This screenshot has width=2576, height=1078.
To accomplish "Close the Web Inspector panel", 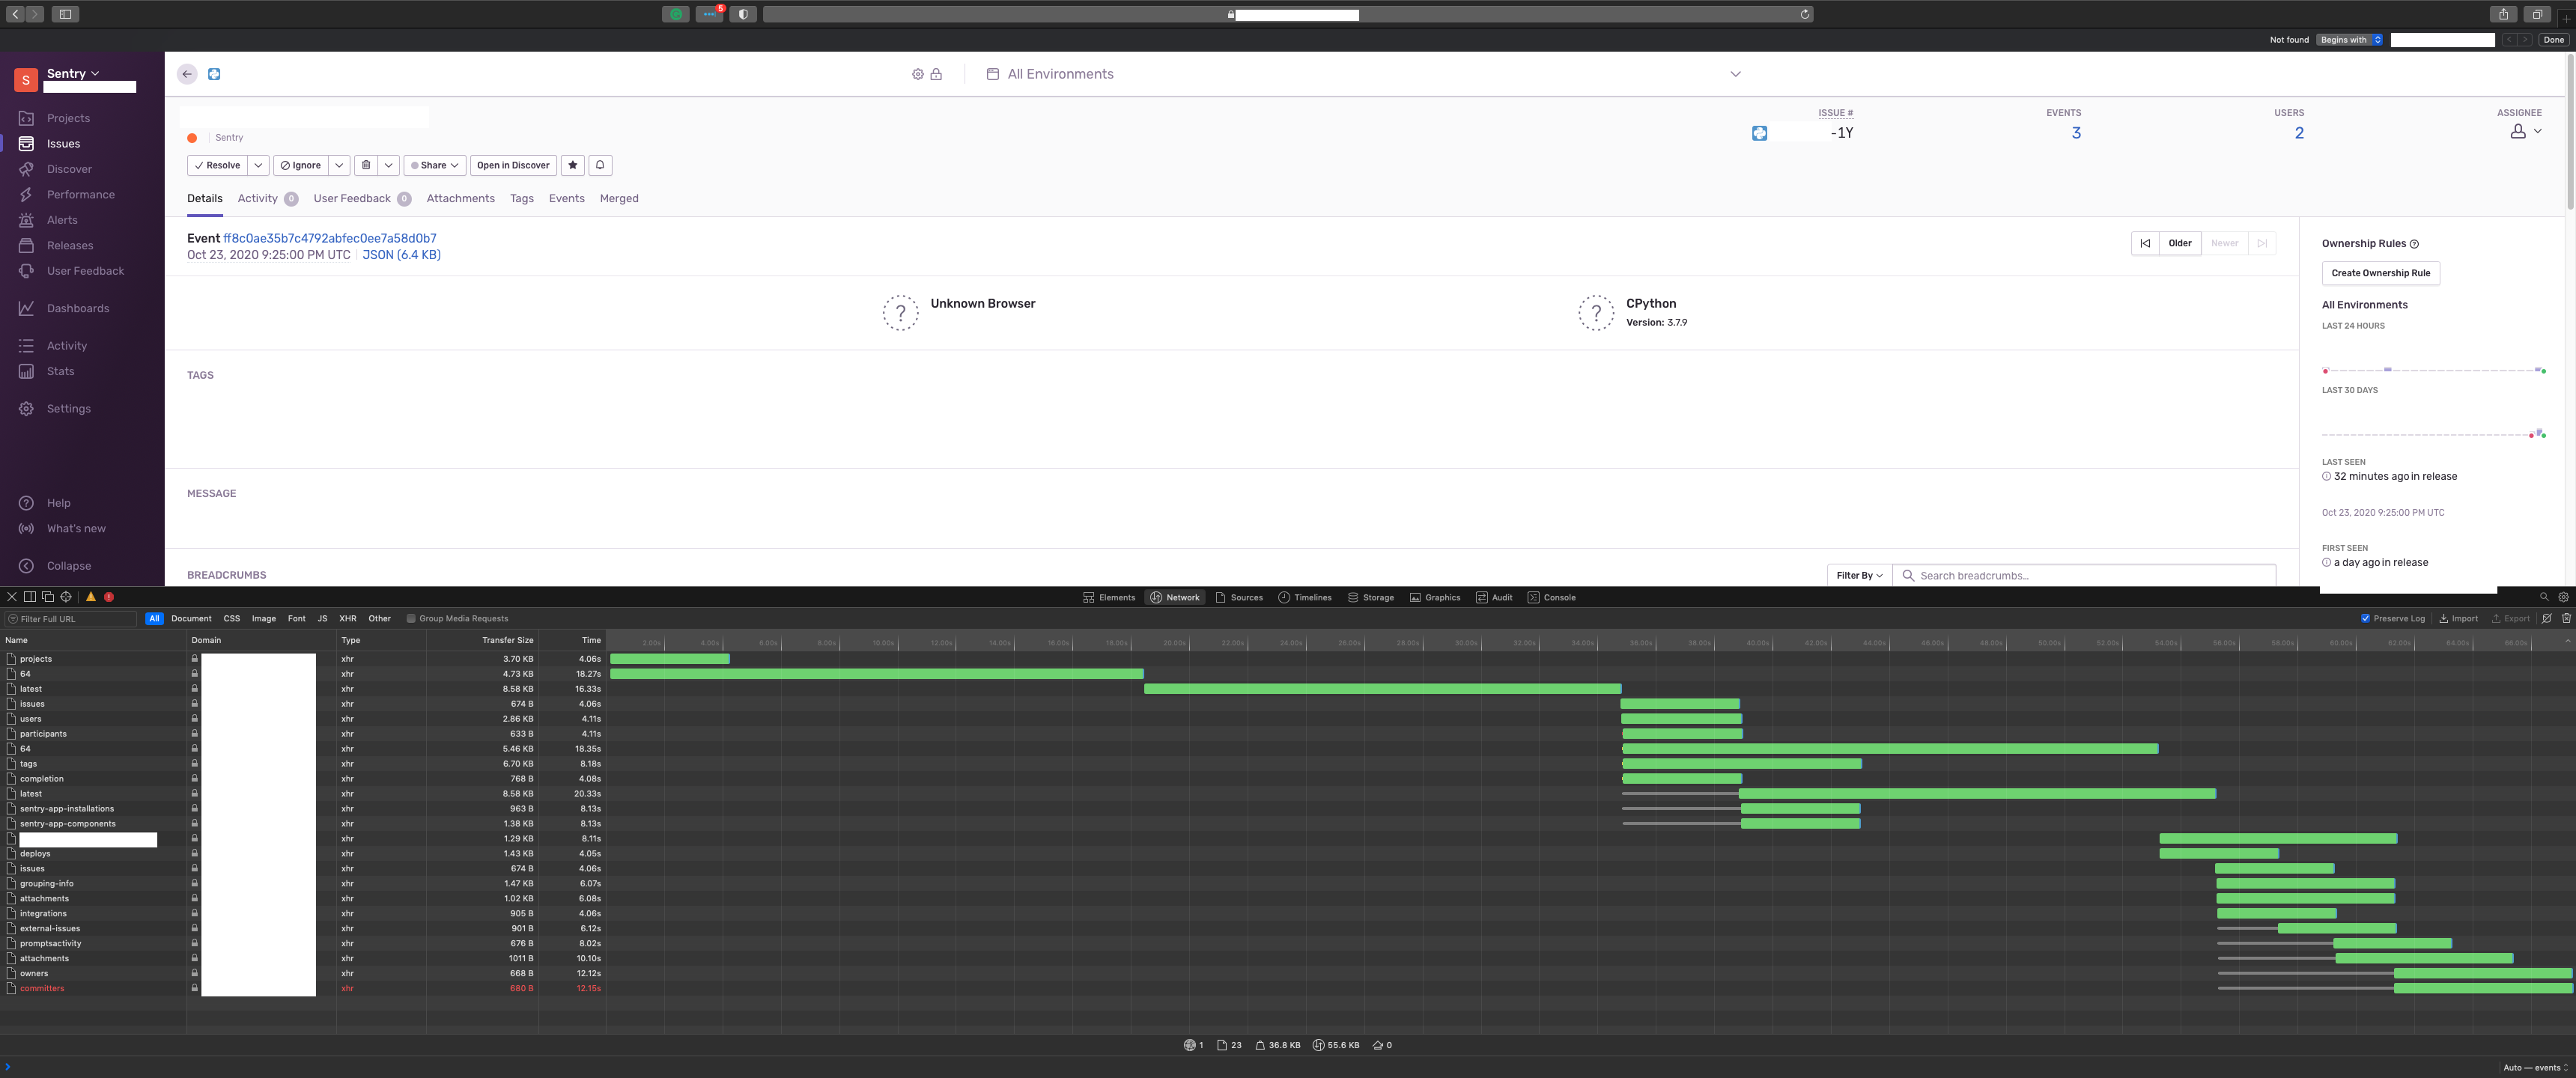I will click(12, 597).
